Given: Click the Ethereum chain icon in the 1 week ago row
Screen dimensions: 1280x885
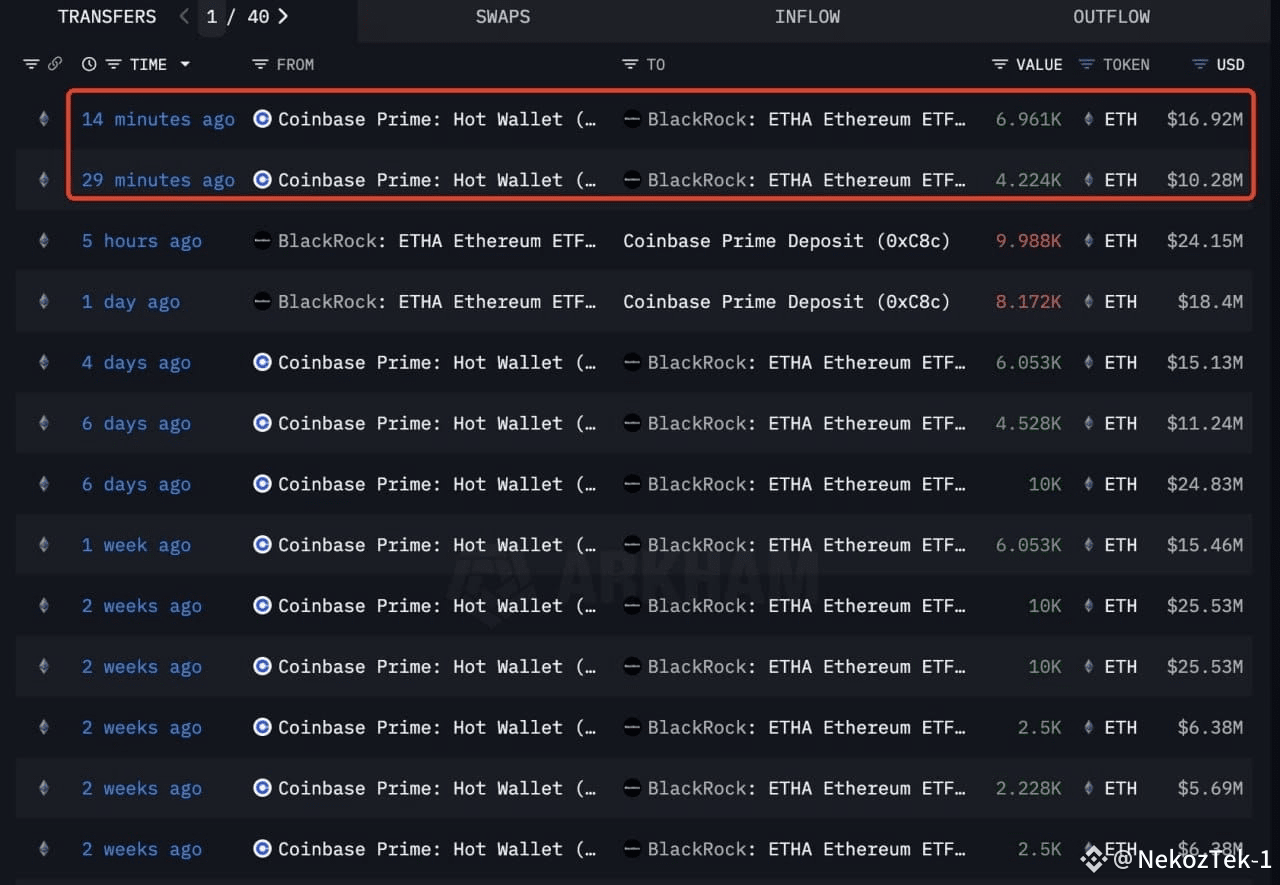Looking at the screenshot, I should 43,545.
